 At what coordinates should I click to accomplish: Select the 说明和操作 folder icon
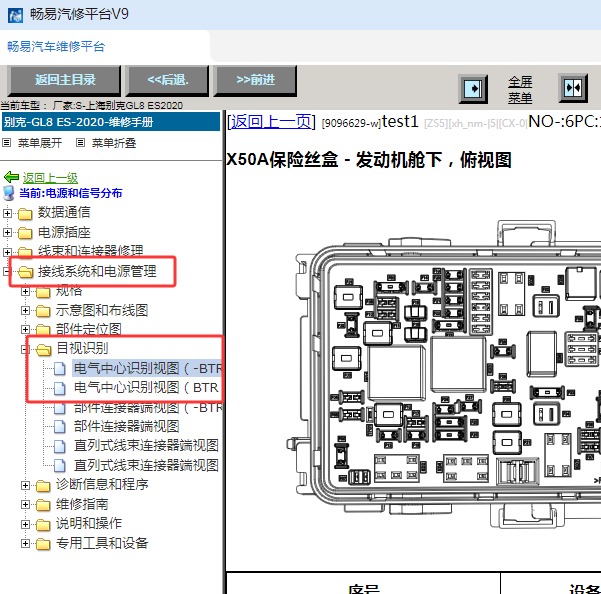pyautogui.click(x=43, y=524)
